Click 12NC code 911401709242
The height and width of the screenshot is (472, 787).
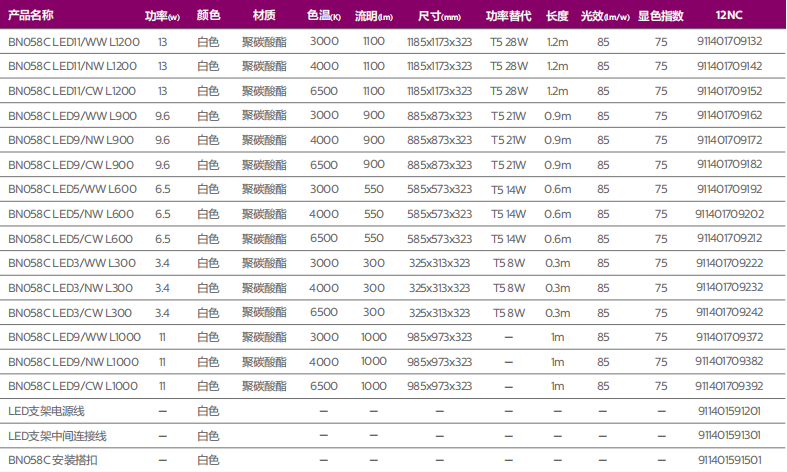(x=729, y=312)
